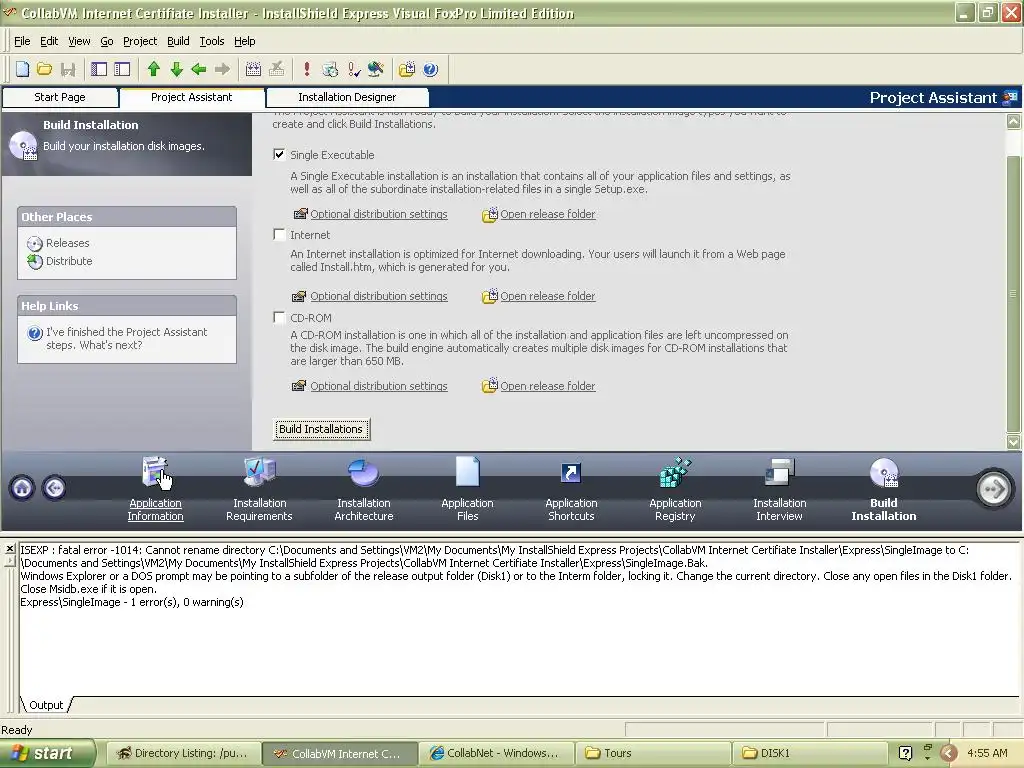Select Build Installation step icon
The image size is (1024, 768).
point(884,473)
